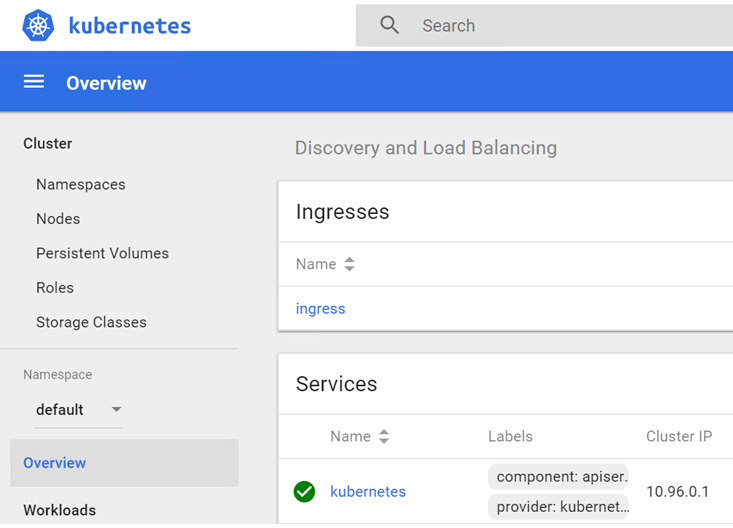The image size is (733, 528).
Task: Click the Services Name column header
Action: point(350,436)
